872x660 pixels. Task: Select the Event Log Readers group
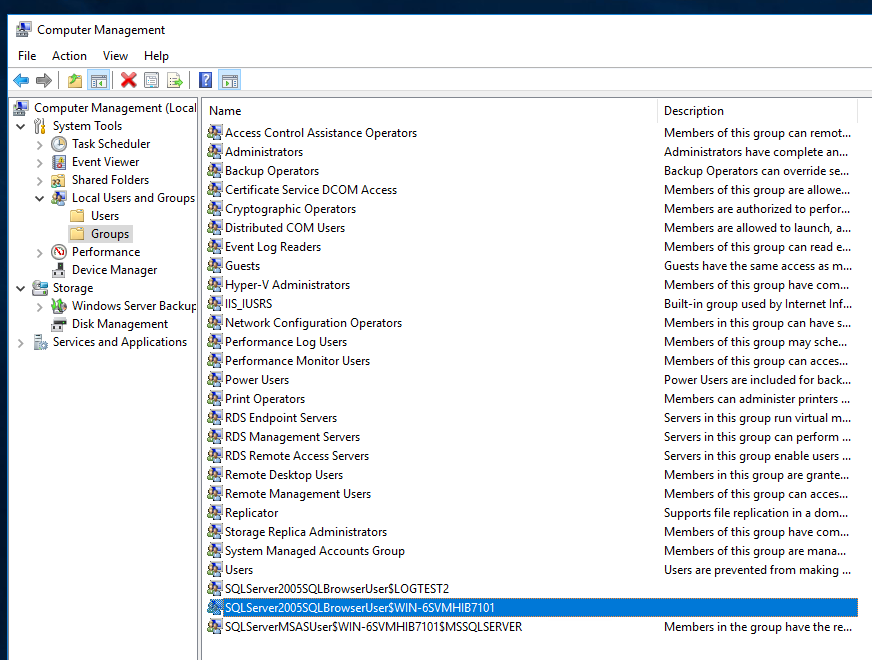[273, 246]
